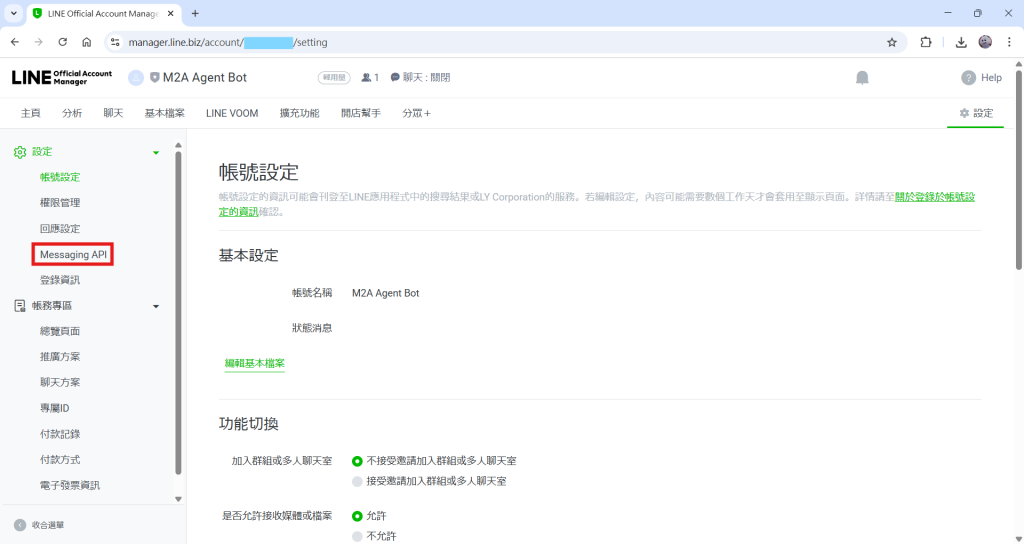The height and width of the screenshot is (544, 1024).
Task: Open the 聊天 tab
Action: (113, 113)
